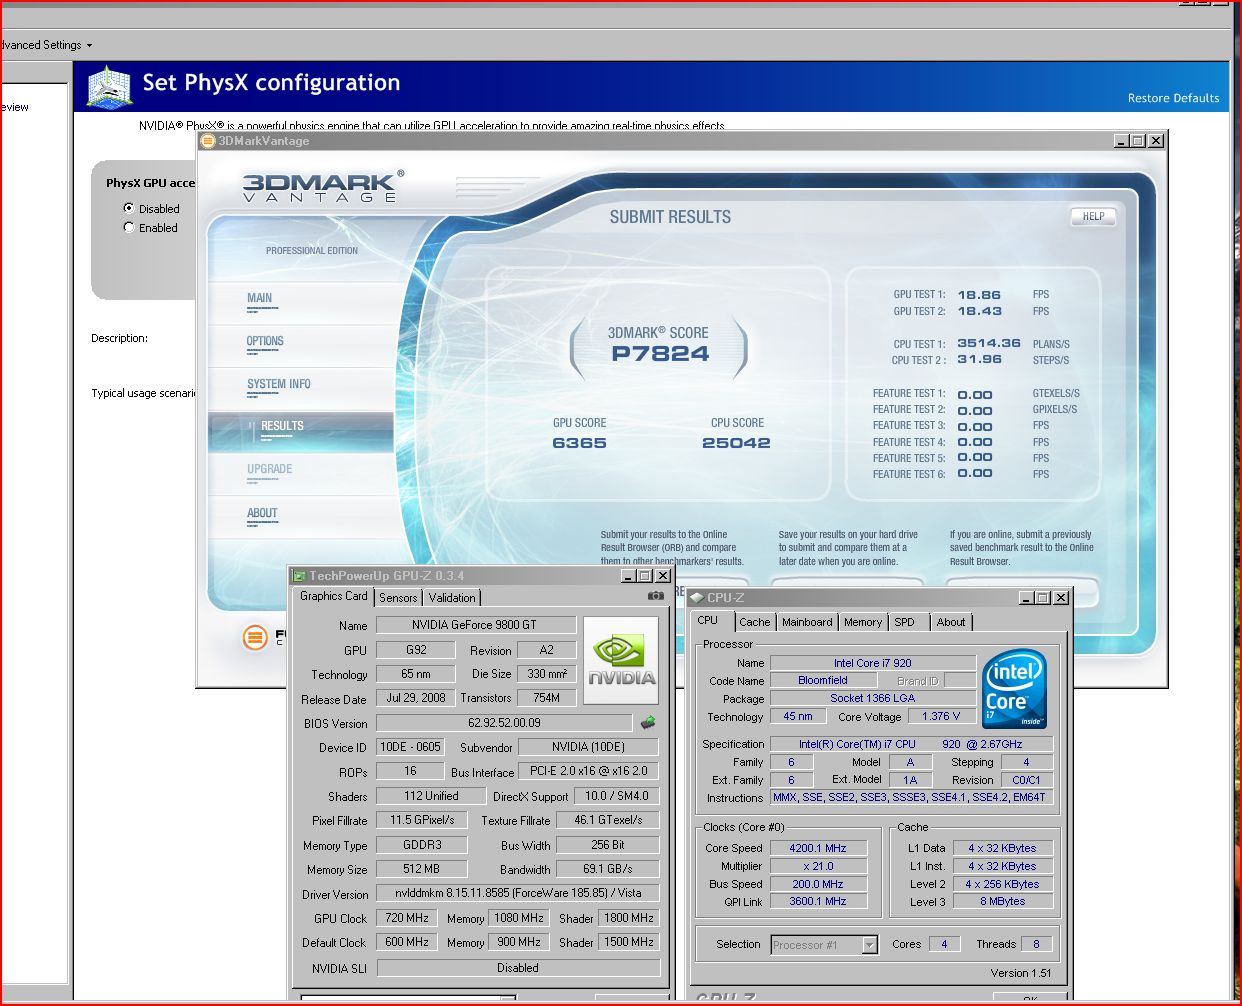Click the QPI Link value 3600.1 MHz
This screenshot has height=1006, width=1242.
pyautogui.click(x=818, y=902)
